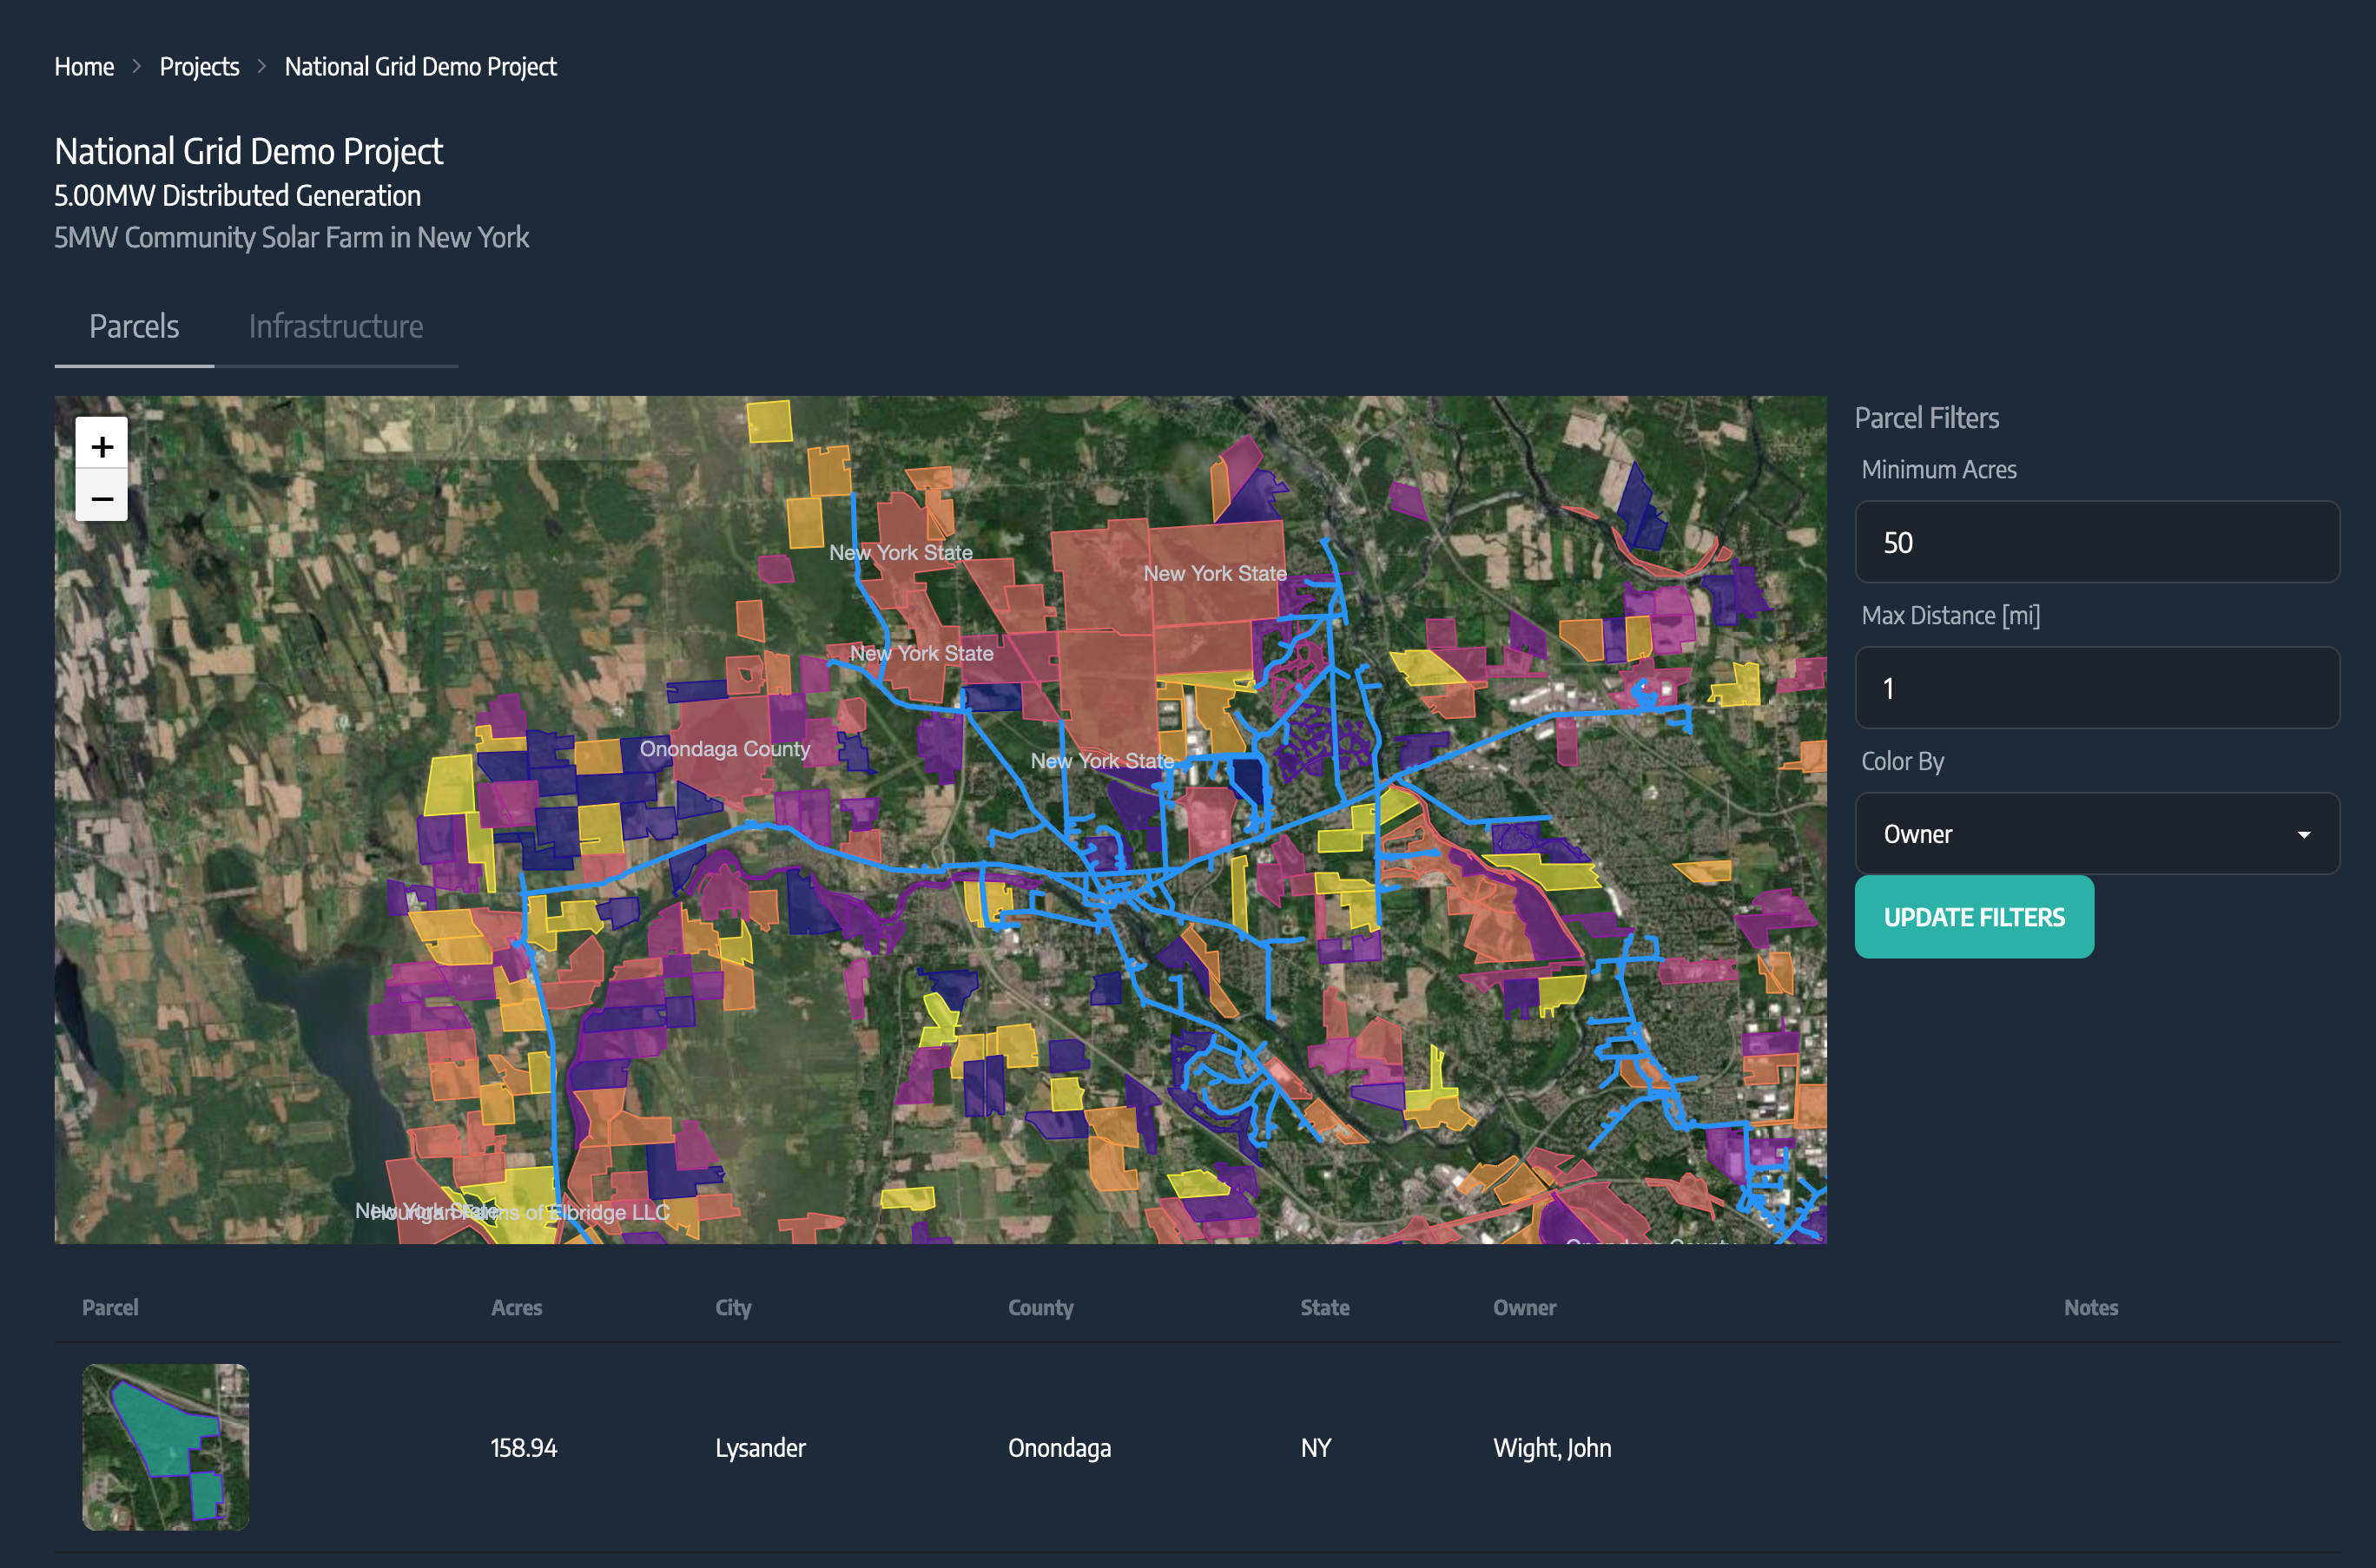2376x1568 pixels.
Task: Select the Parcel Filters heading
Action: click(1926, 418)
